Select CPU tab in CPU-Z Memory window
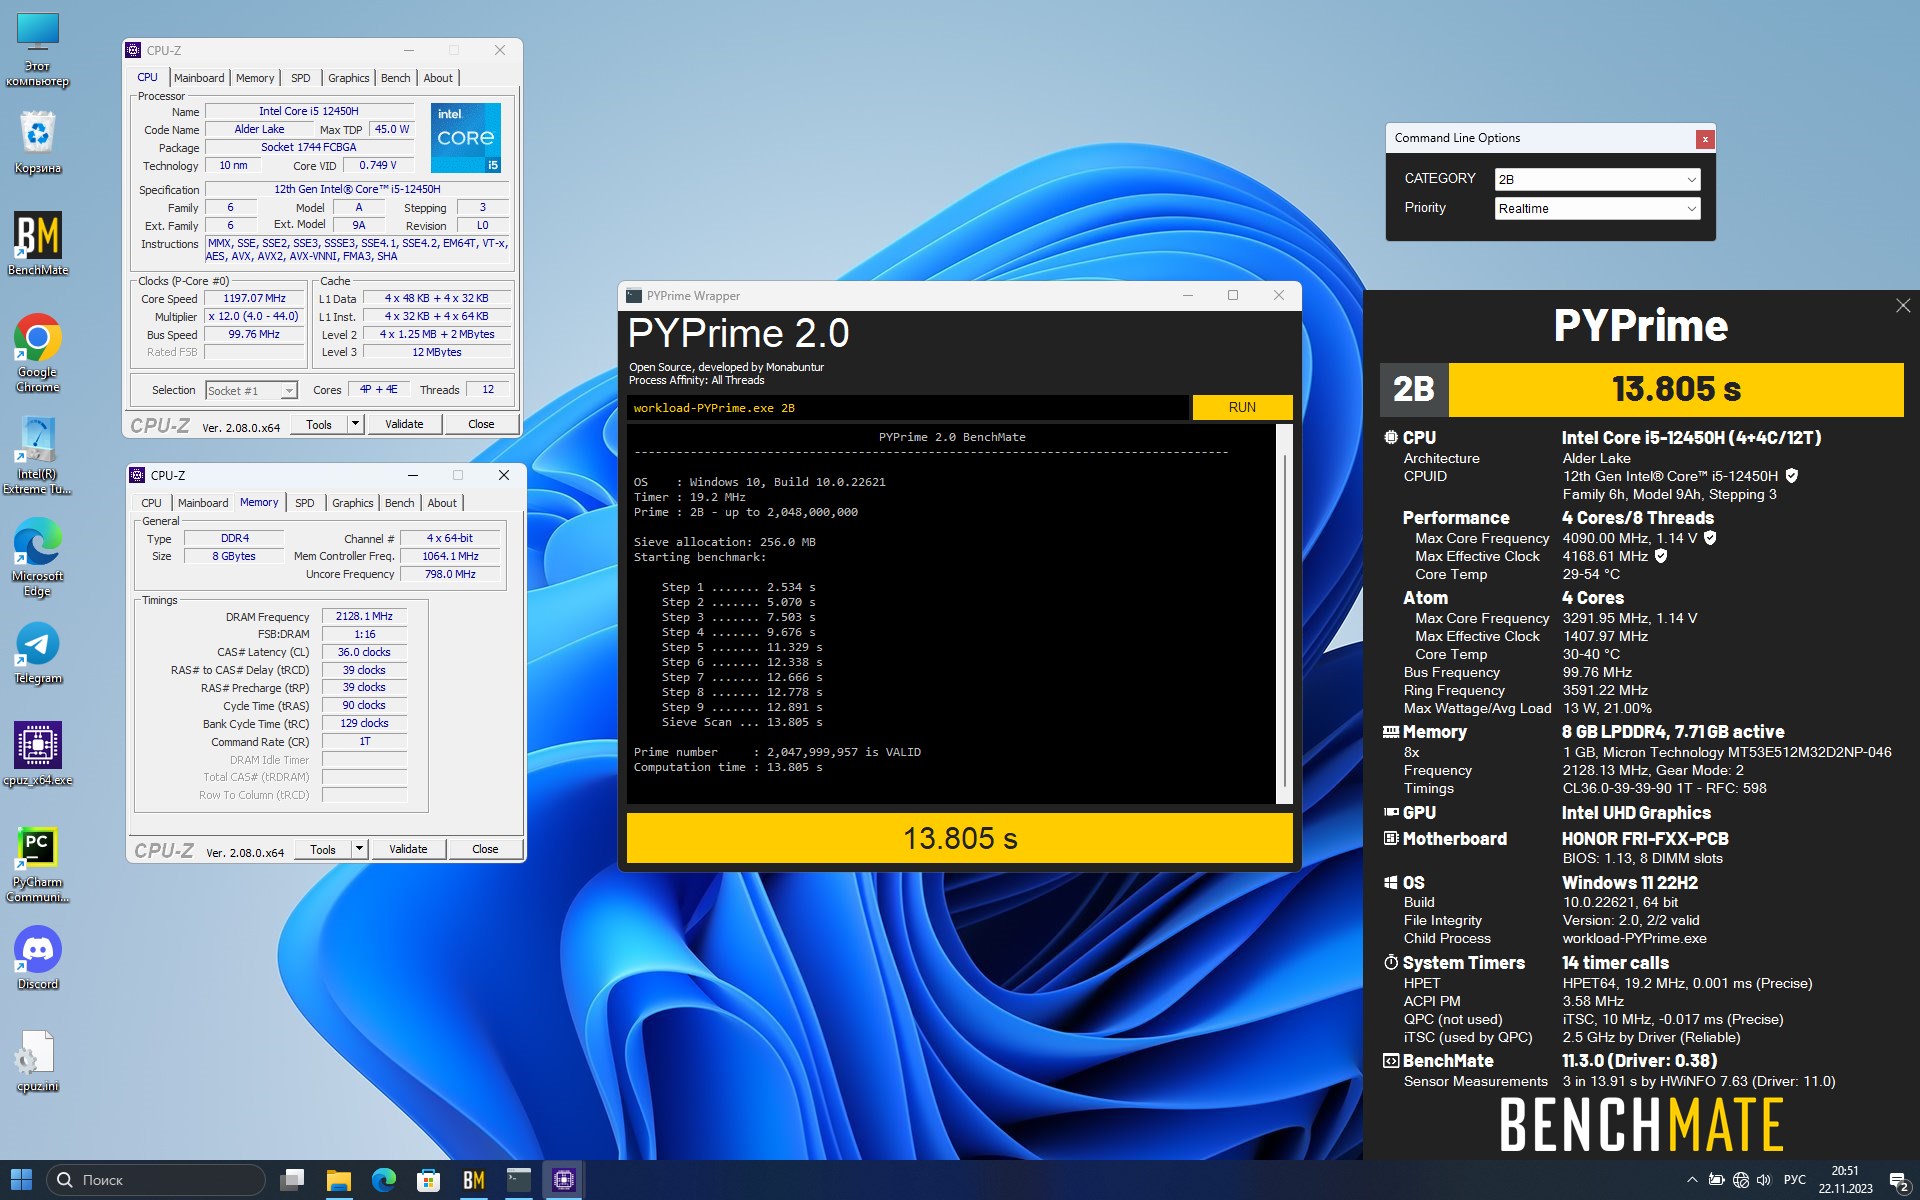 [152, 503]
